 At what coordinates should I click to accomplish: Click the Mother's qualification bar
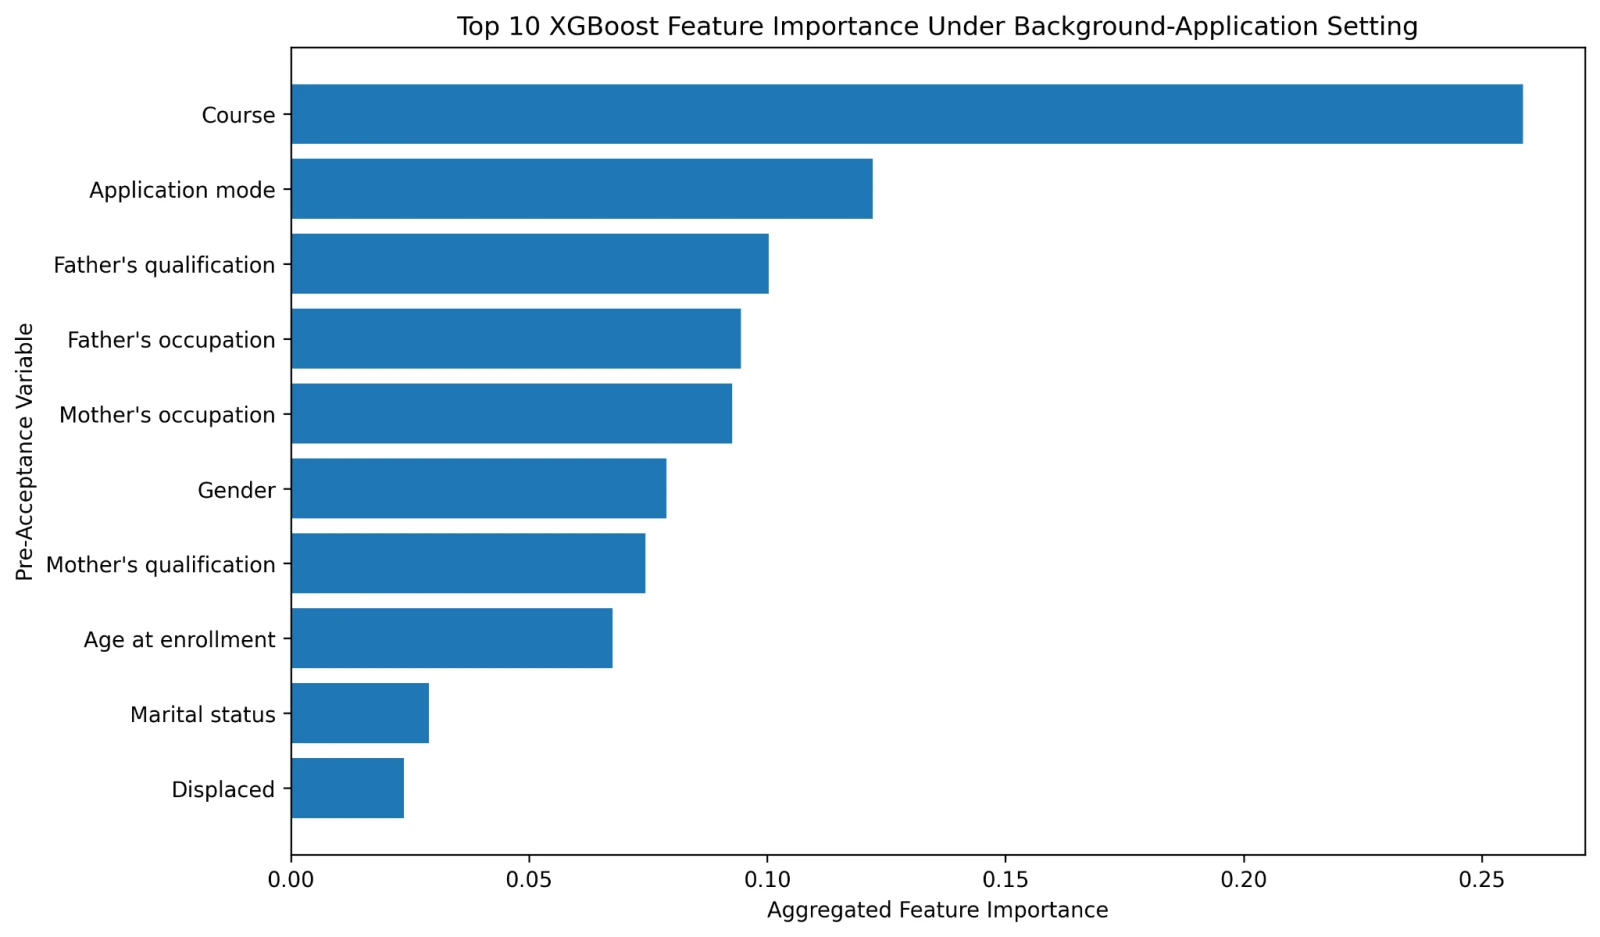468,564
